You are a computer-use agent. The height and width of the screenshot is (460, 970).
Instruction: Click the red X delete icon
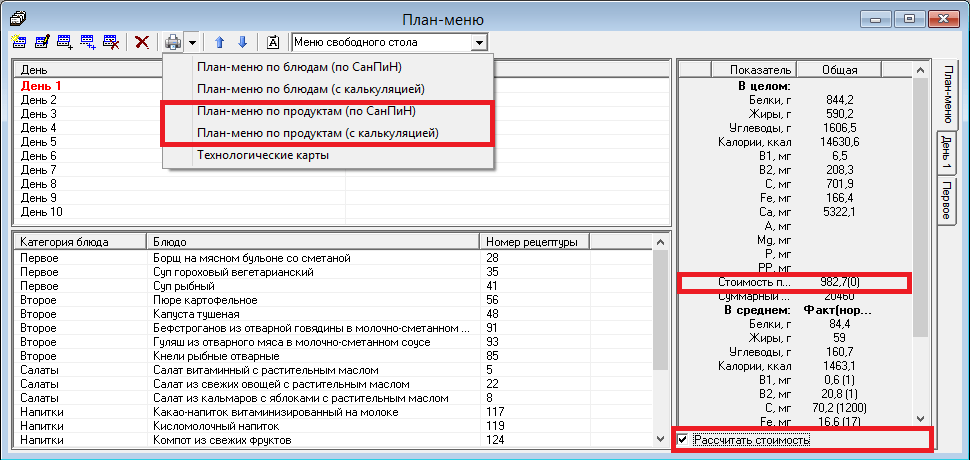142,42
